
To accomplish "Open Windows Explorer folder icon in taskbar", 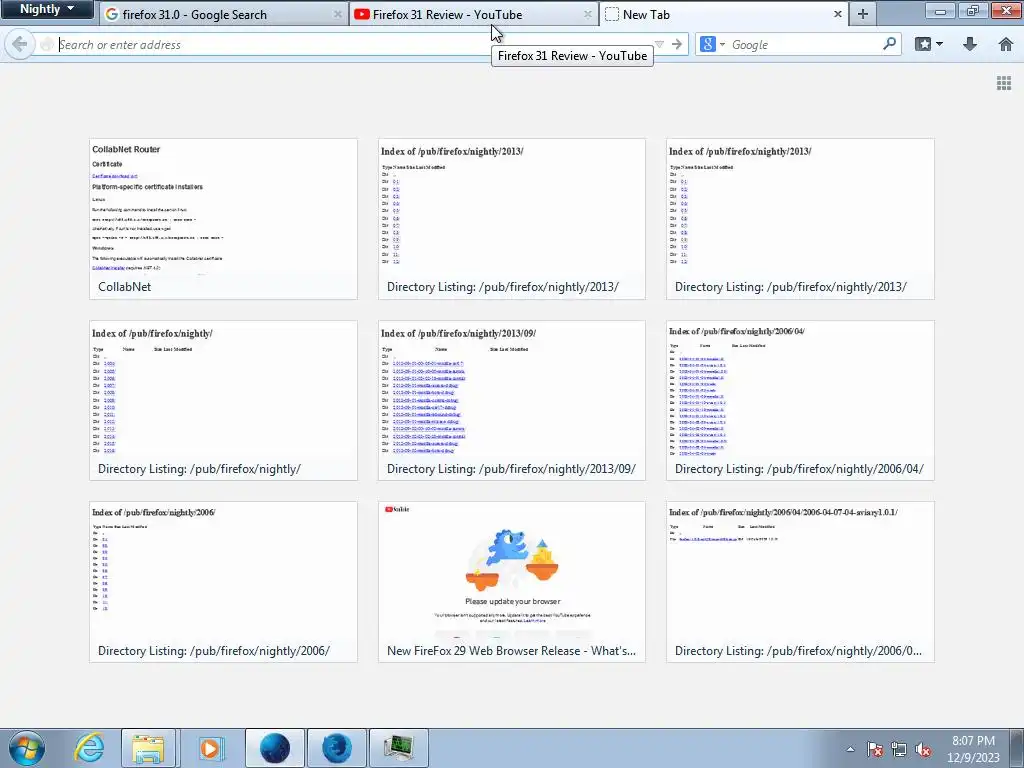I will (148, 748).
